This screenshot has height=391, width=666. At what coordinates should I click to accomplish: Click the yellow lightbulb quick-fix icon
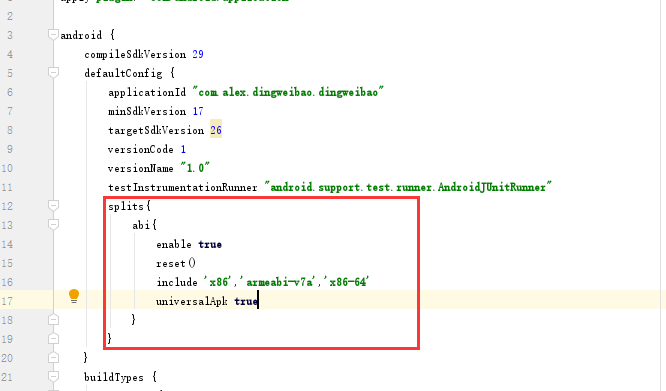[74, 296]
